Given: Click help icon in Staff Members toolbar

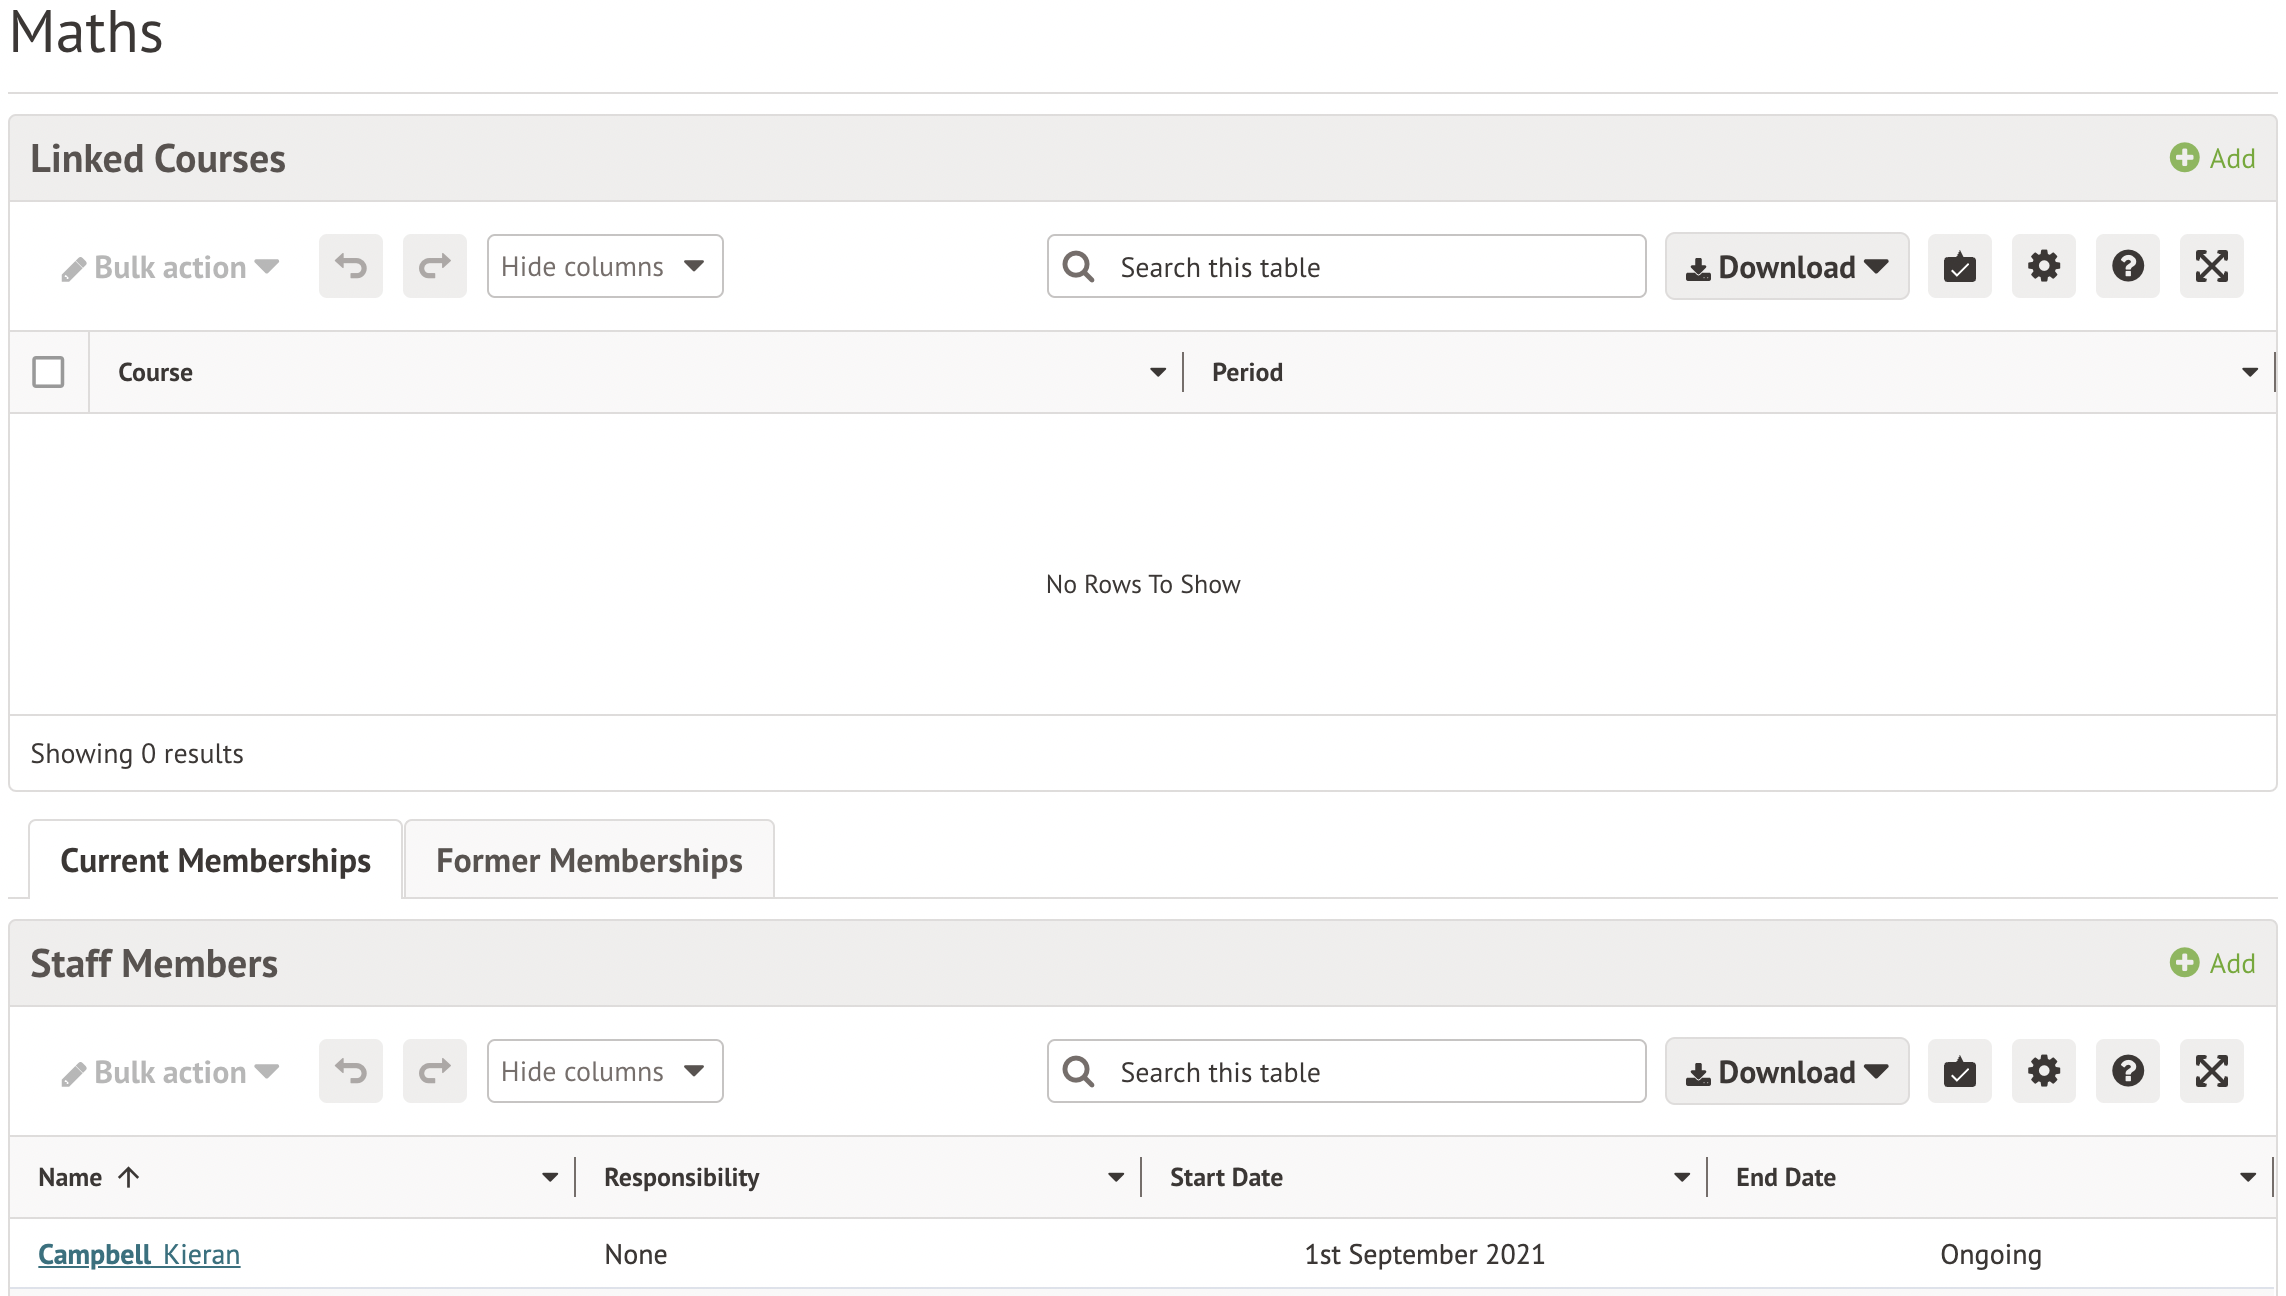Looking at the screenshot, I should pyautogui.click(x=2127, y=1071).
